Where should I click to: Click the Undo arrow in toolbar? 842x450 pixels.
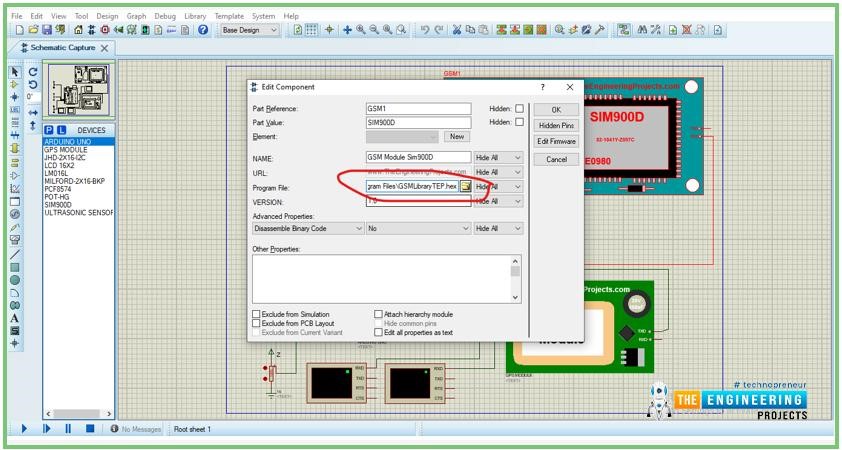(x=425, y=30)
